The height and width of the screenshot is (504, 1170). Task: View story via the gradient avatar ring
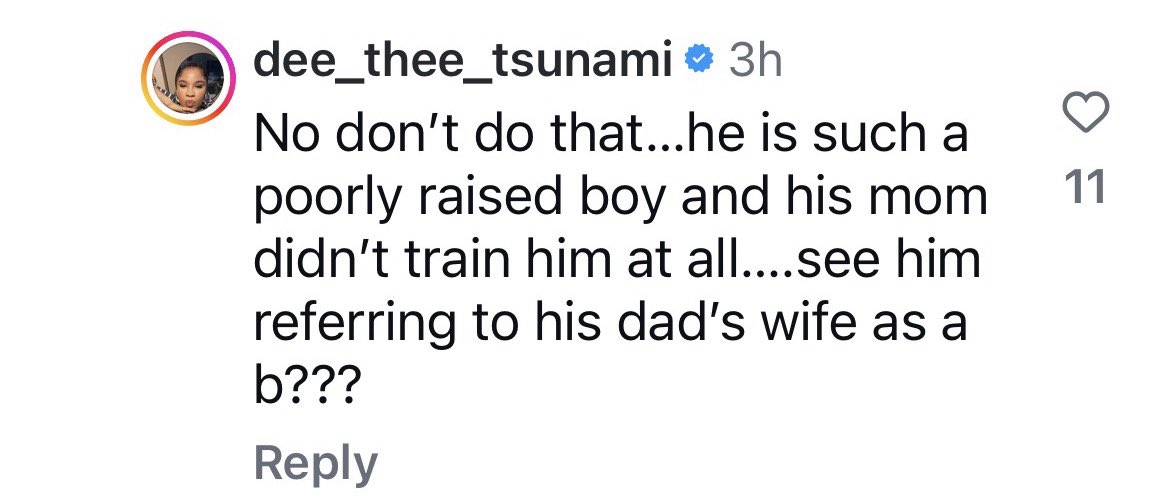(189, 78)
